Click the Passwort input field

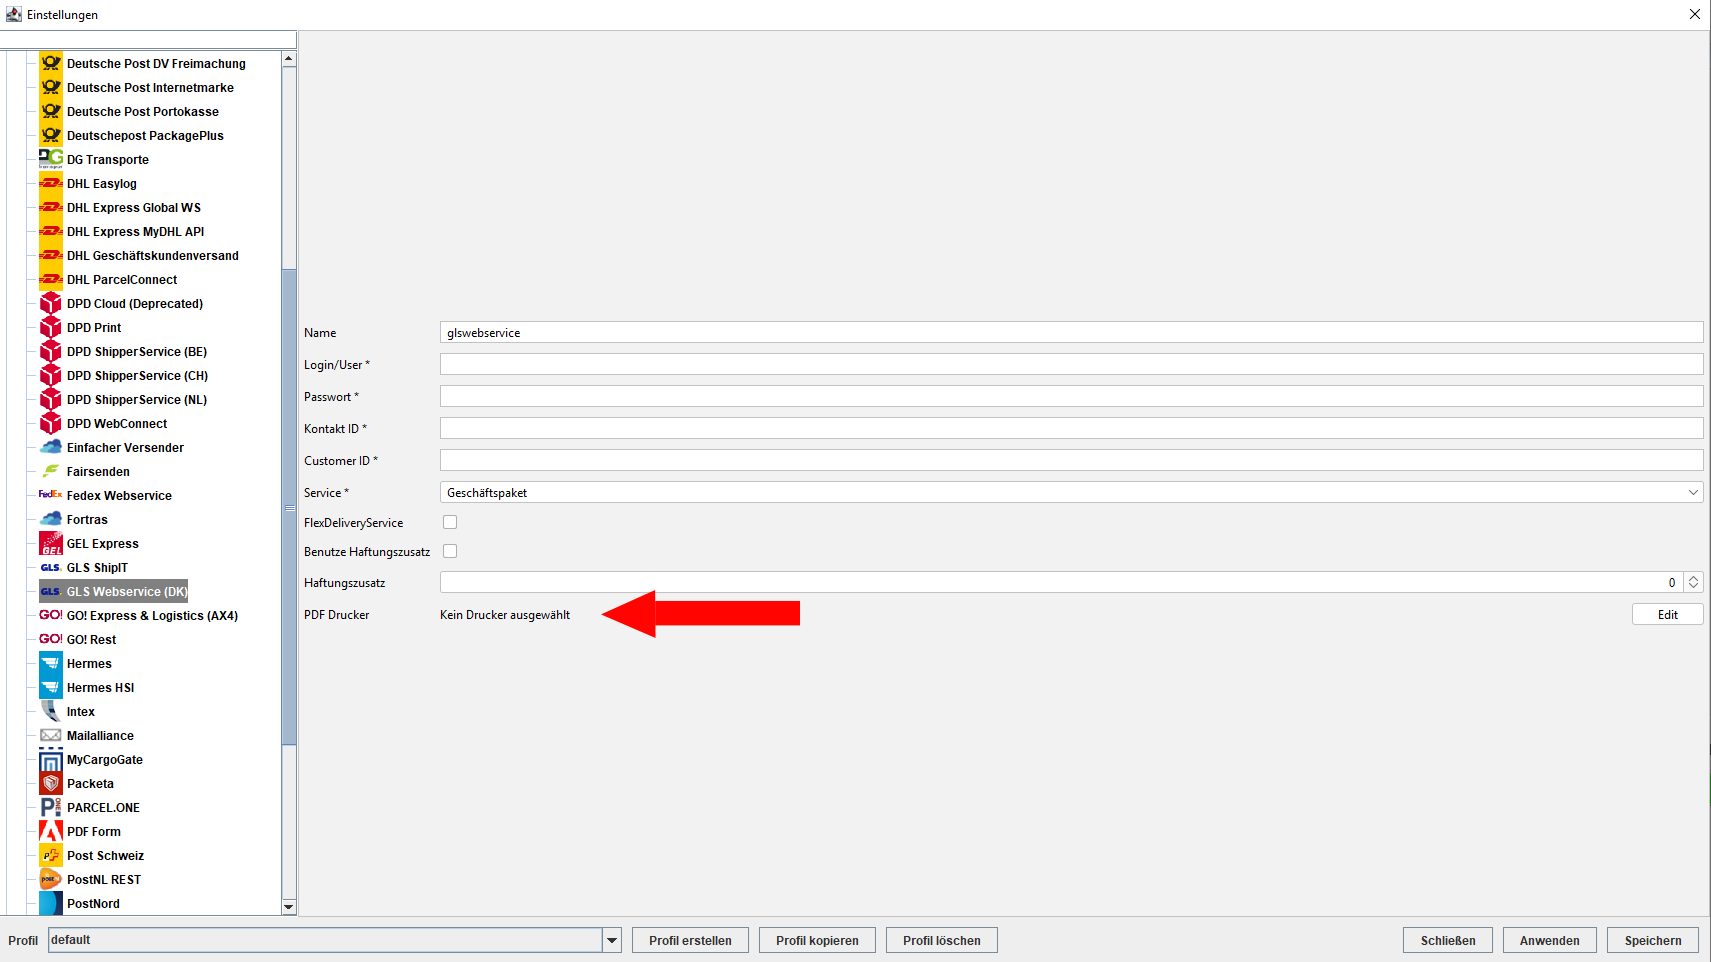click(1071, 396)
